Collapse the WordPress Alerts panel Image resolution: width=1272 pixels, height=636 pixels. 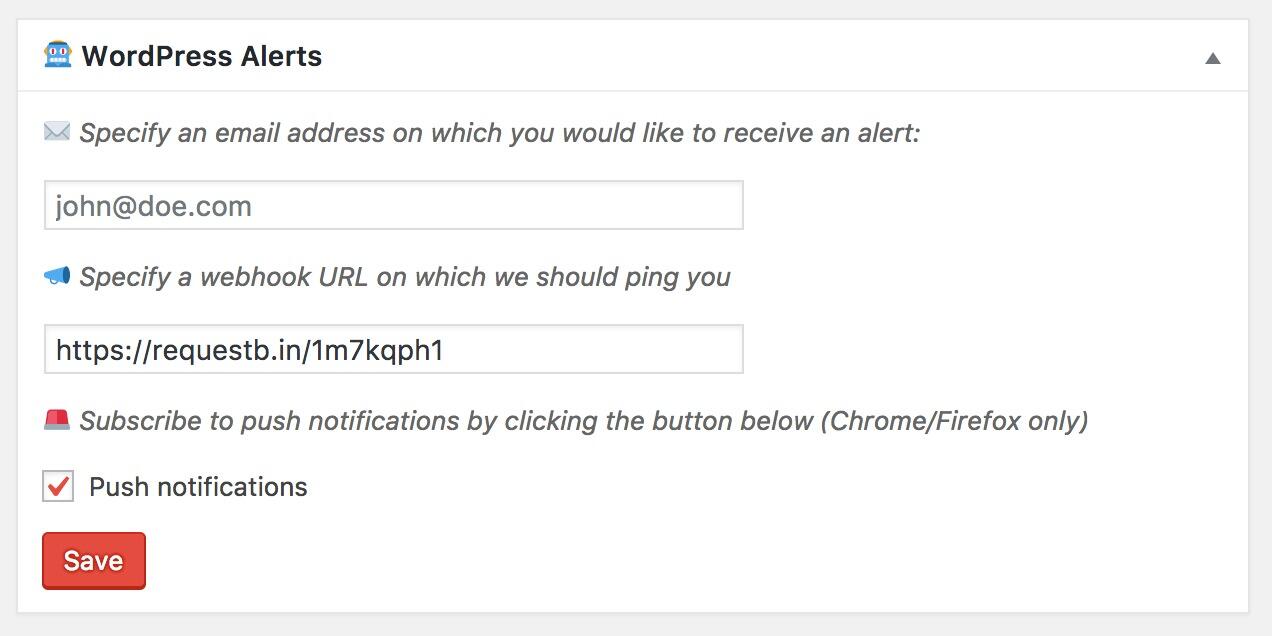click(x=1212, y=58)
